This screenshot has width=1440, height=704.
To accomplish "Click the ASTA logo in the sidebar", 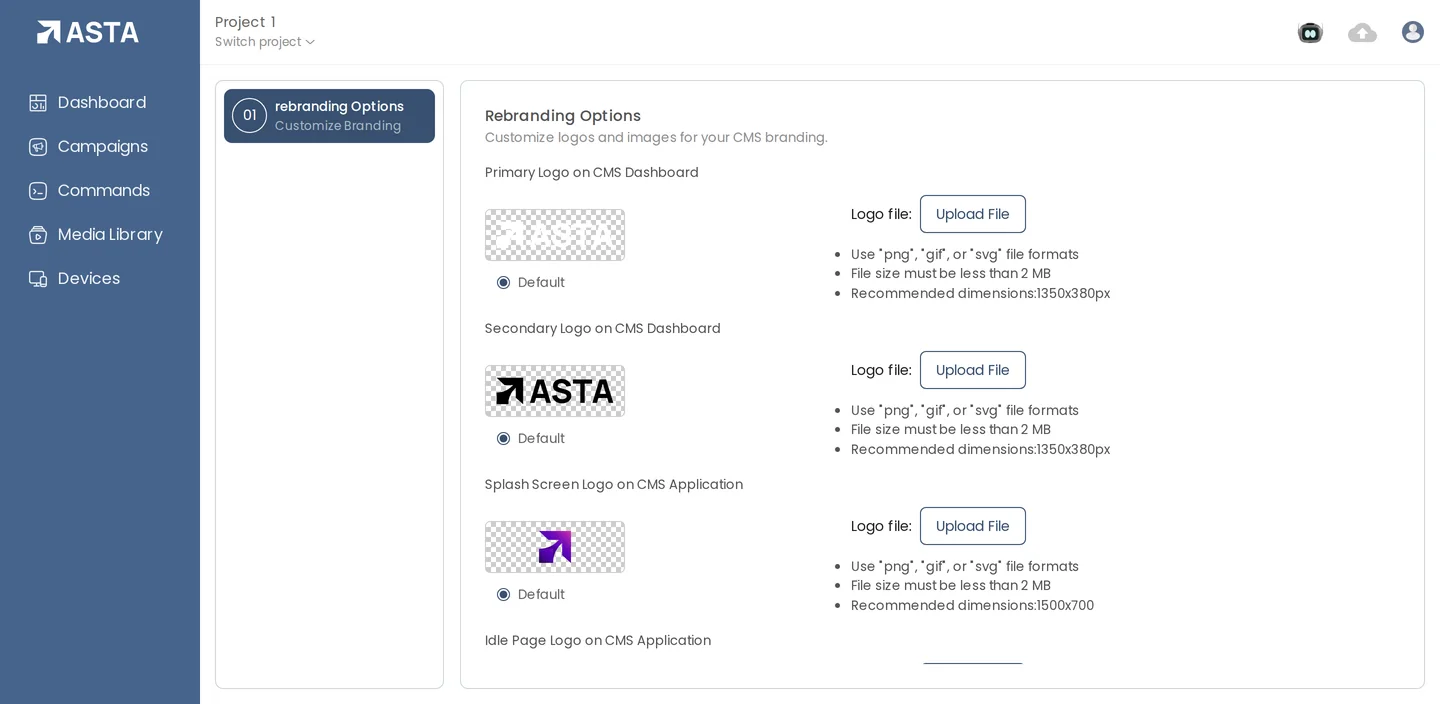I will (x=88, y=32).
